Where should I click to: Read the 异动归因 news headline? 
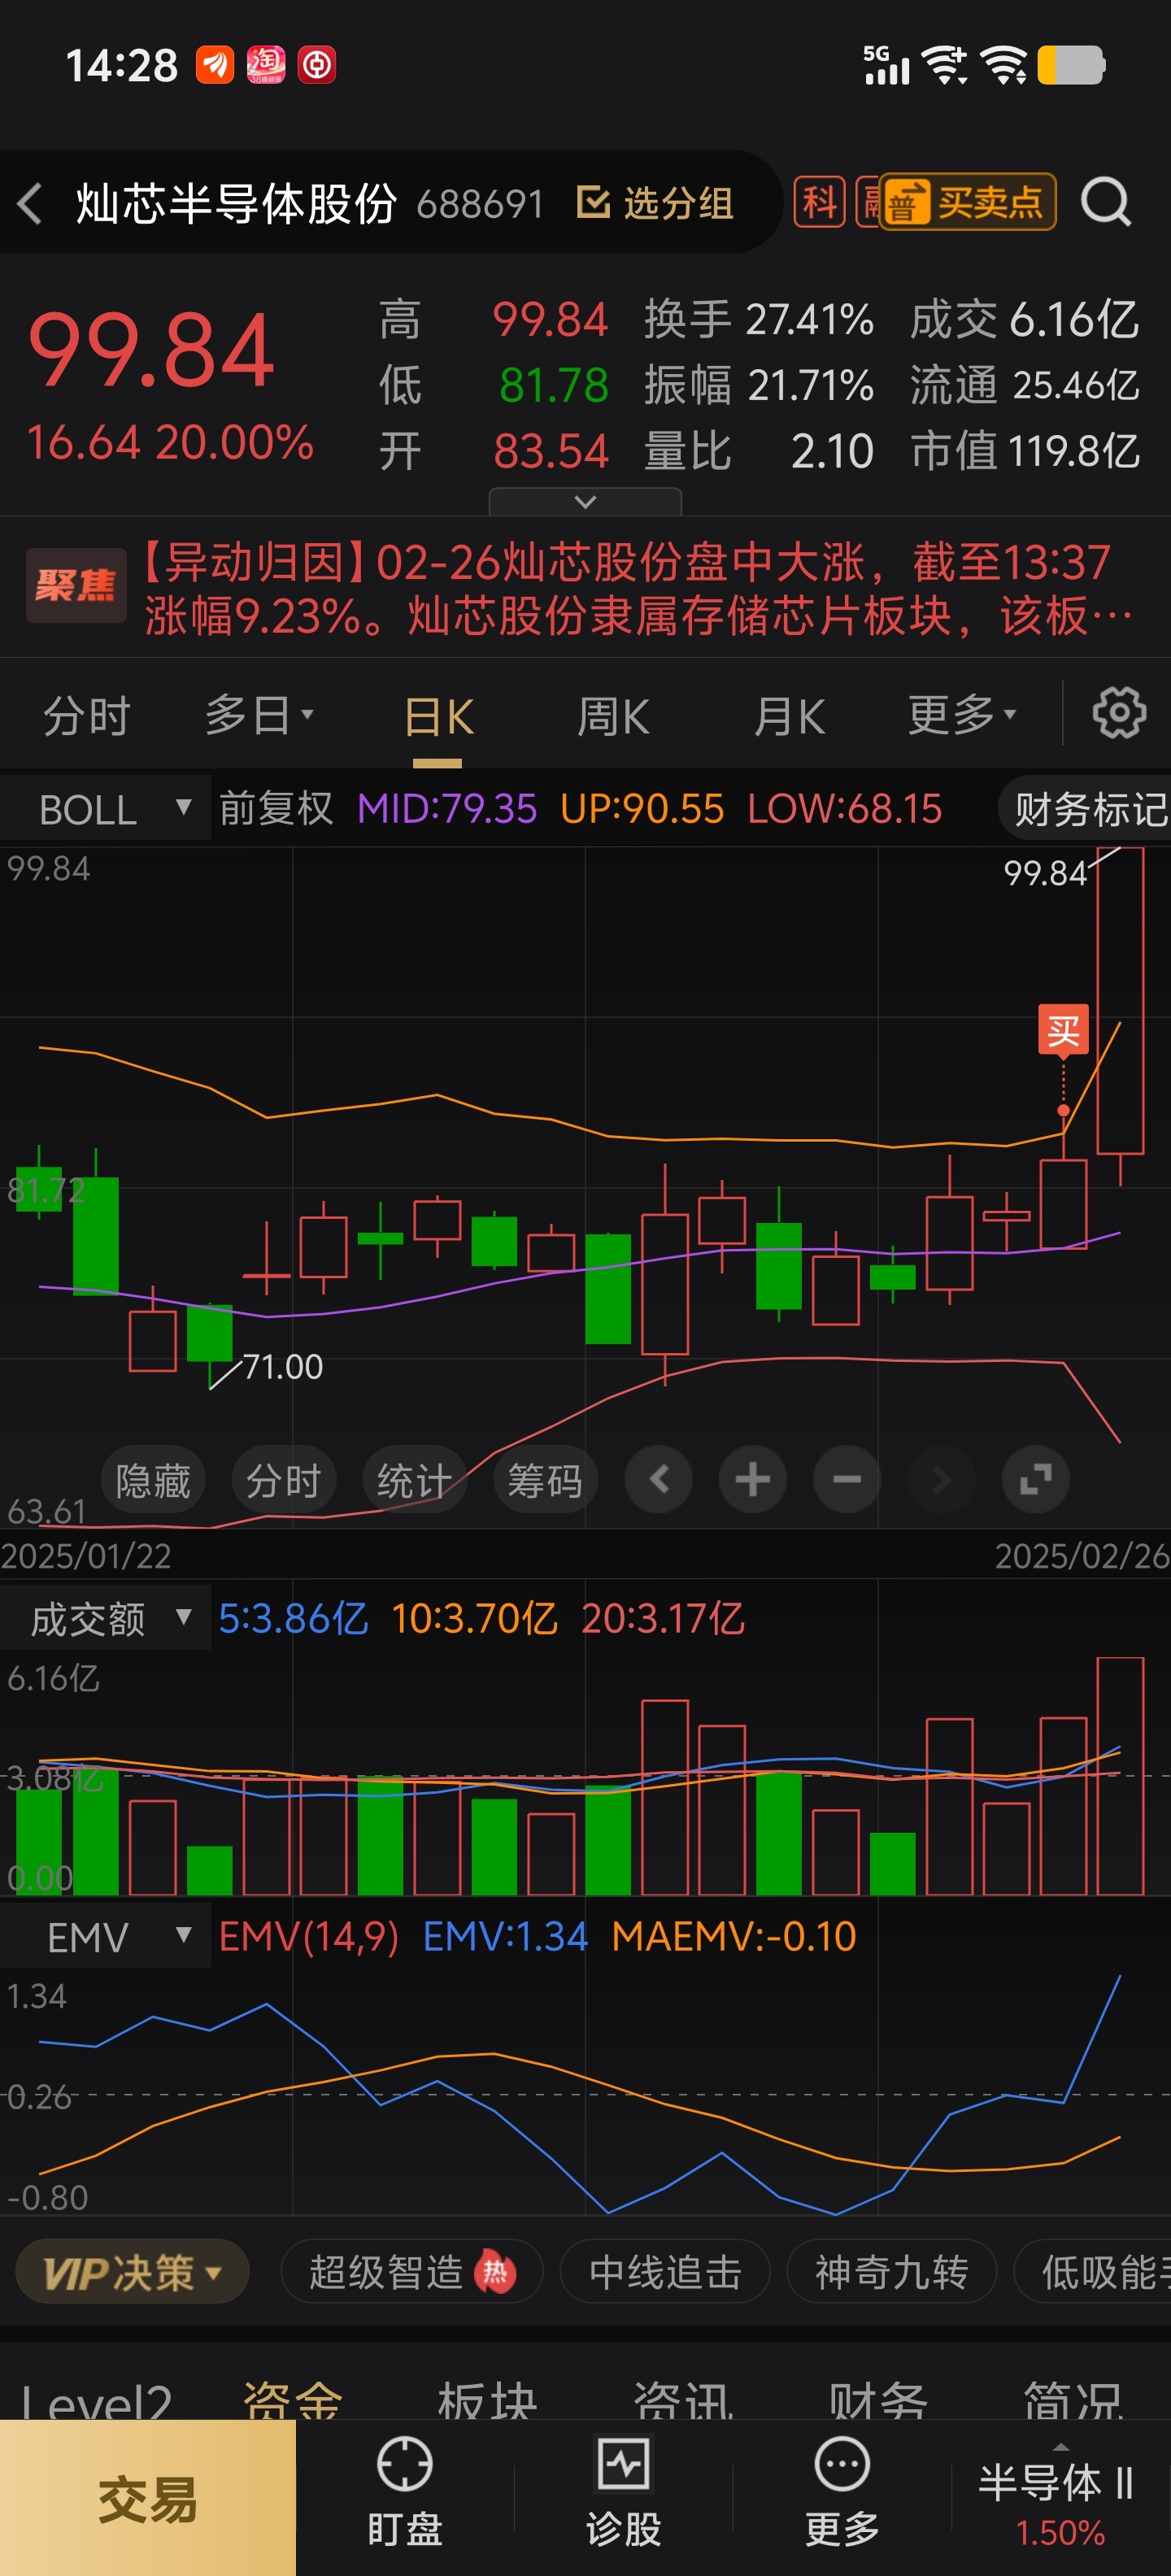click(x=638, y=588)
